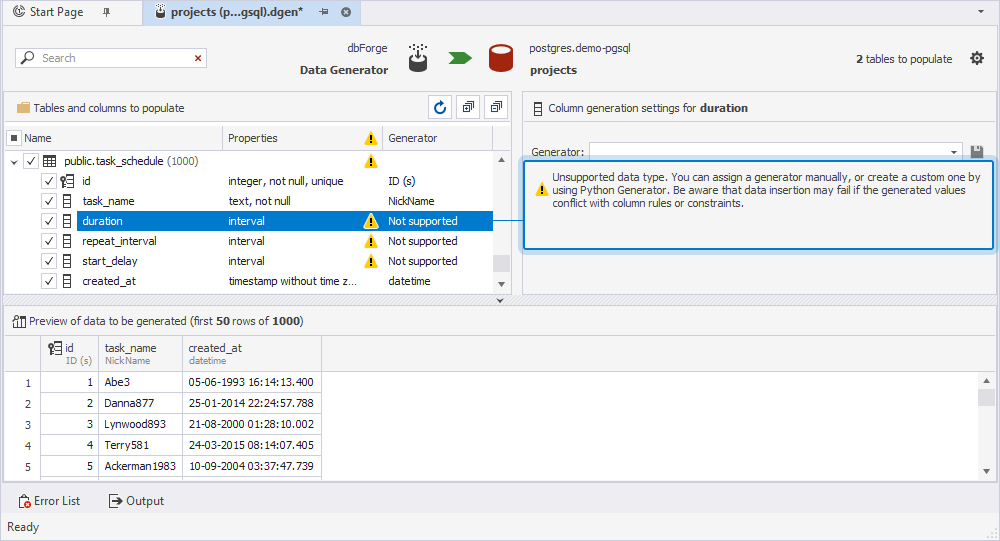Click the Output icon

coord(115,501)
